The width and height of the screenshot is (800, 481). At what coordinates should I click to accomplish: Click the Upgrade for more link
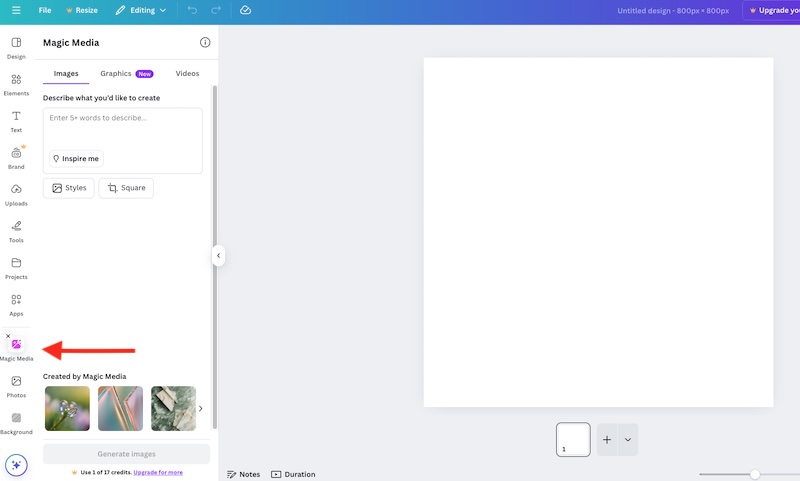[x=158, y=472]
